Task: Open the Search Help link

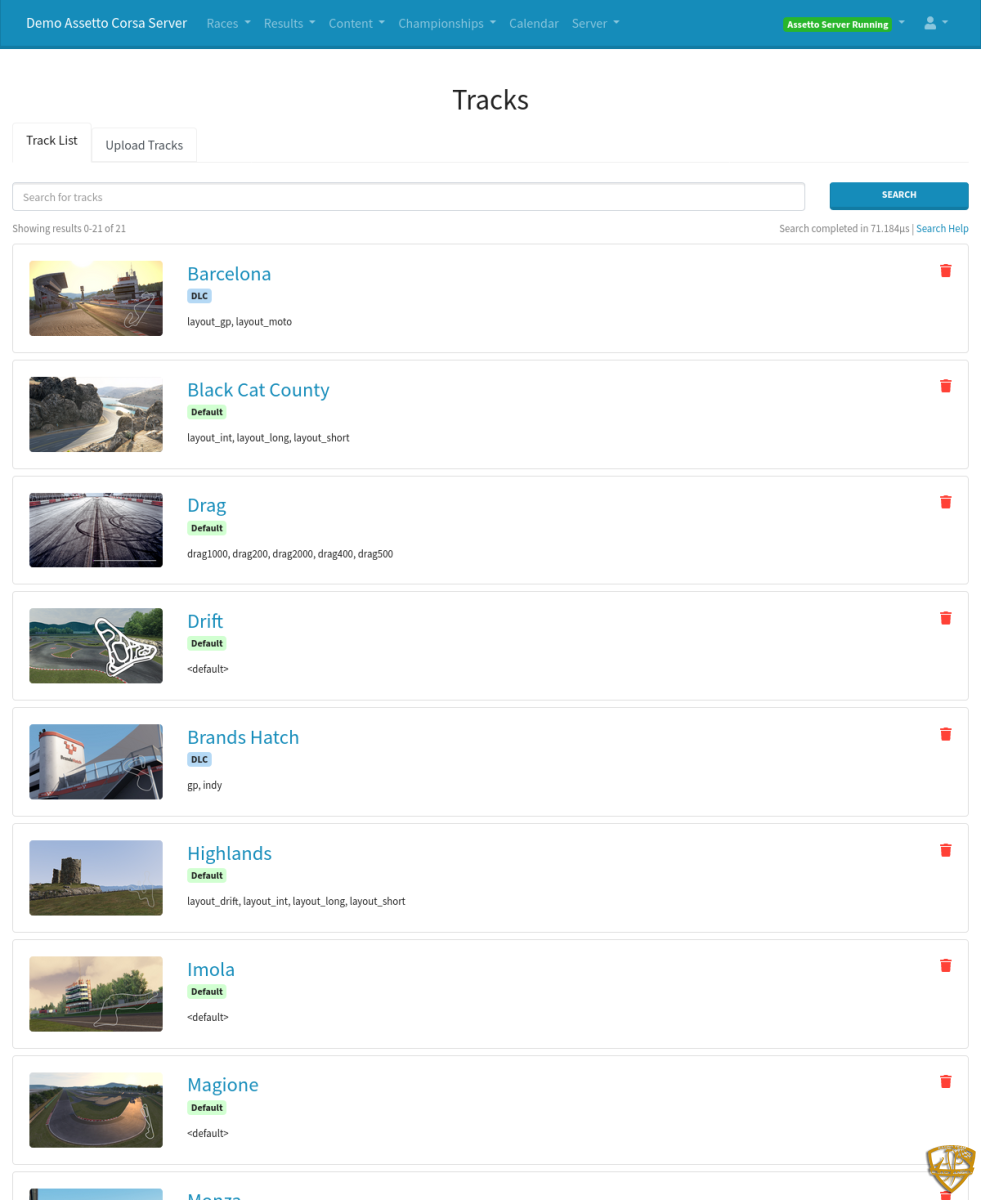Action: click(942, 229)
